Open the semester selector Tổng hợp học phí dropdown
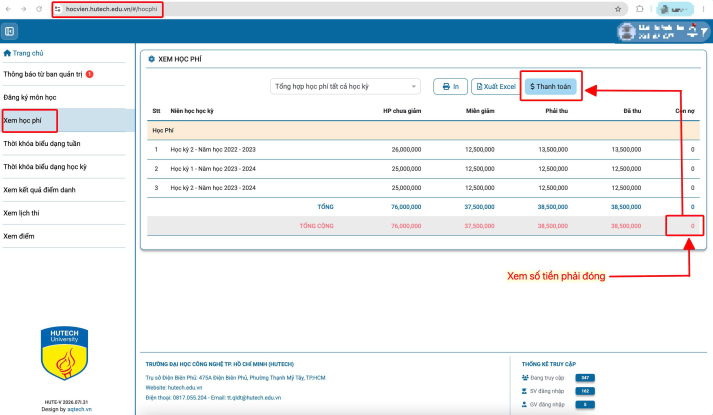Image resolution: width=713 pixels, height=415 pixels. pyautogui.click(x=345, y=86)
